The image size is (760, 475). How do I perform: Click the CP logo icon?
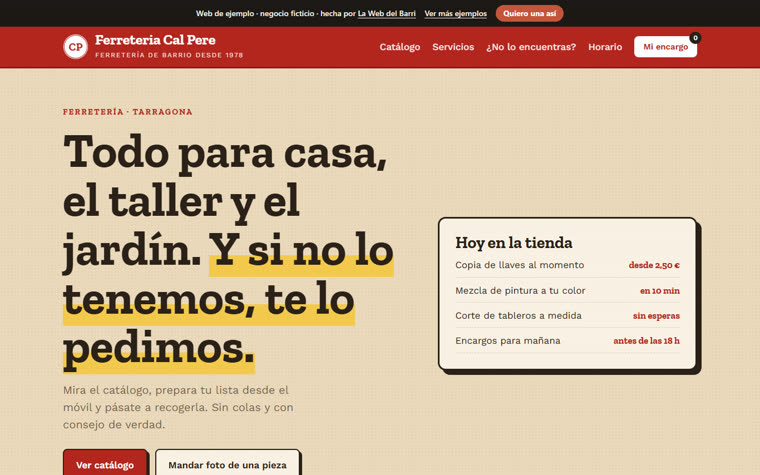pos(76,47)
